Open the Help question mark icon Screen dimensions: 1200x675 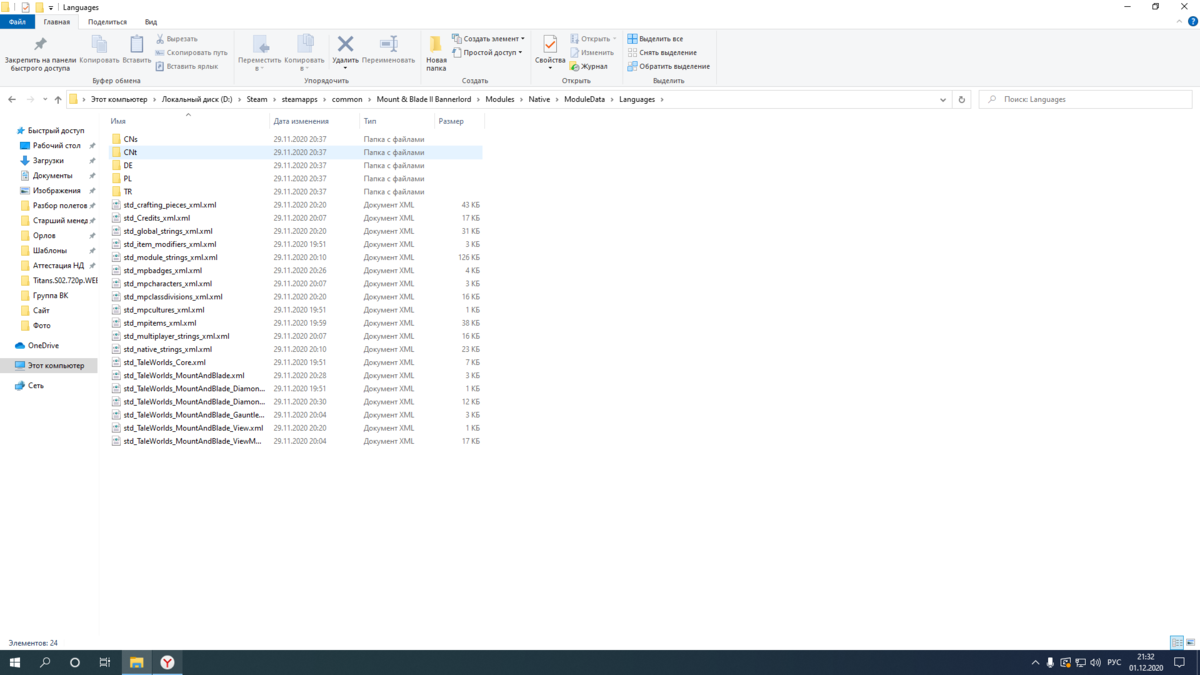click(x=1192, y=21)
